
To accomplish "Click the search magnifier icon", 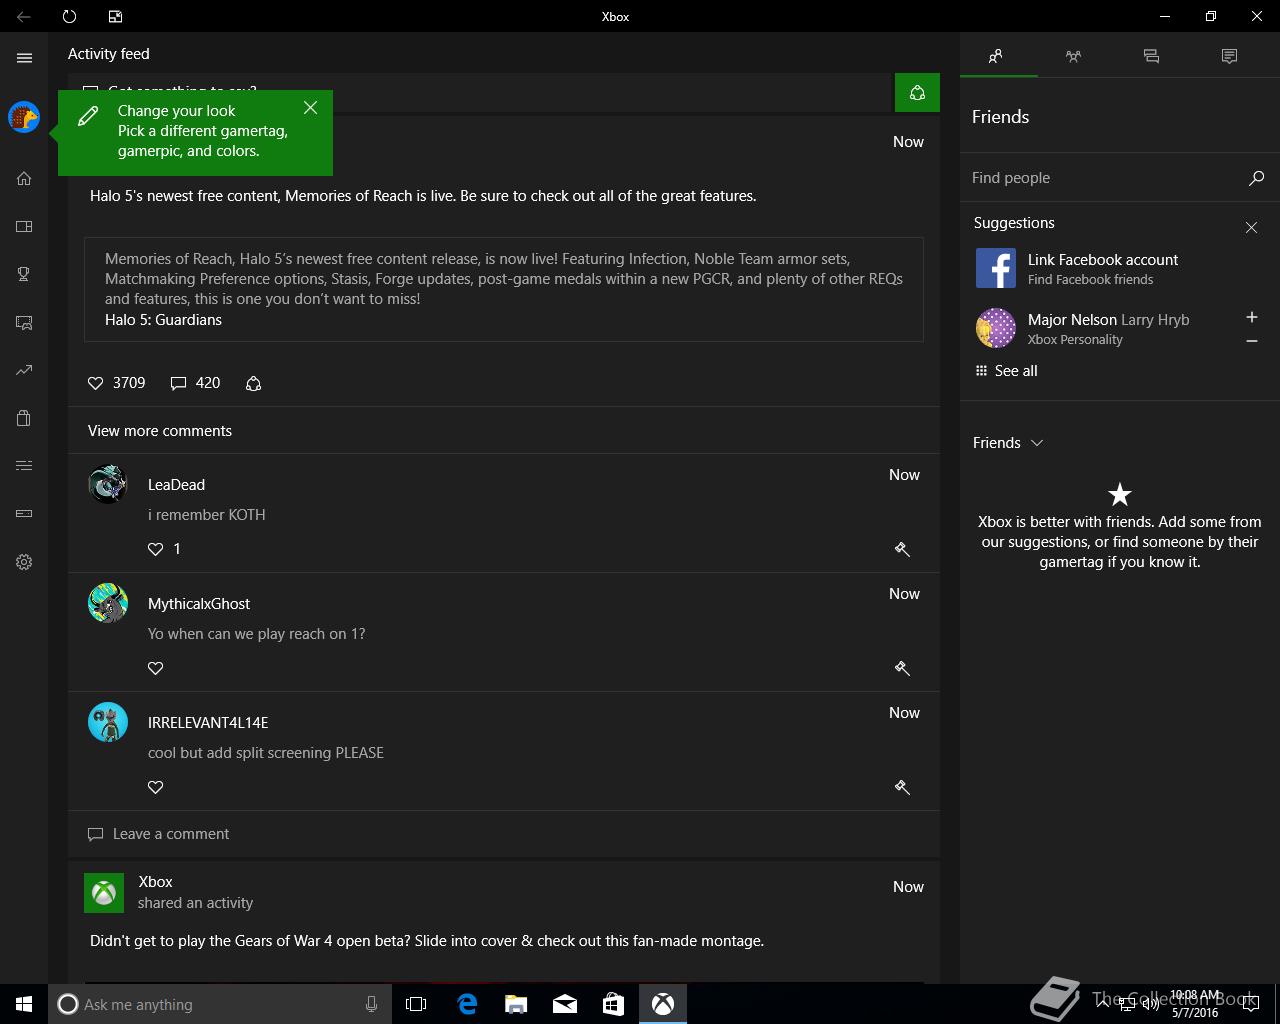I will pos(1256,178).
